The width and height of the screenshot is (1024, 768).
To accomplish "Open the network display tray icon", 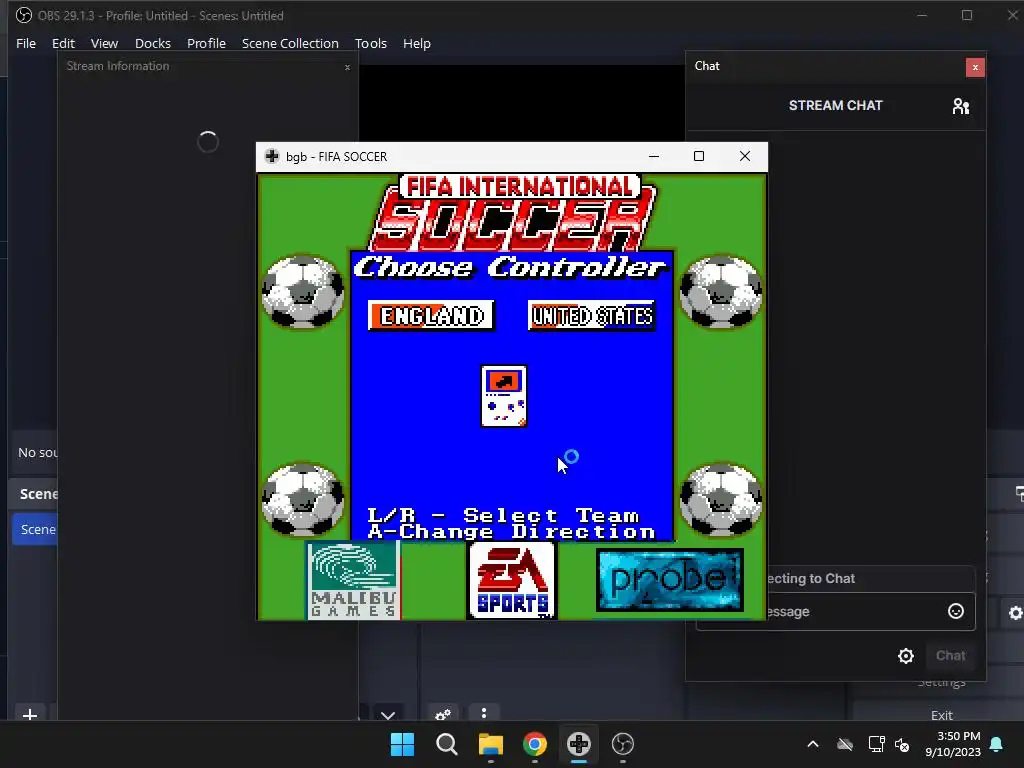I will click(x=876, y=744).
